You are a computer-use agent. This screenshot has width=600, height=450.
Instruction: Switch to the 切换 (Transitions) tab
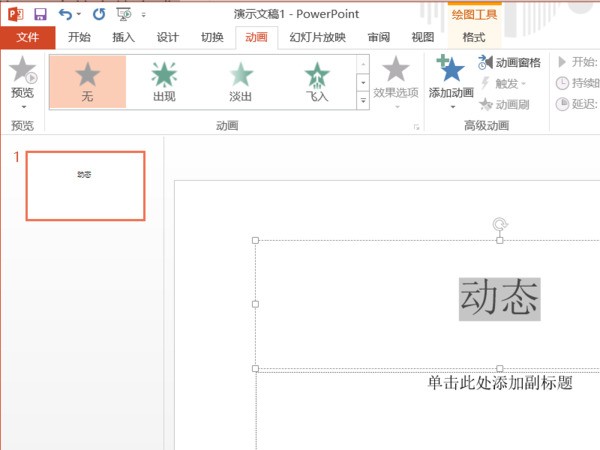tap(212, 38)
